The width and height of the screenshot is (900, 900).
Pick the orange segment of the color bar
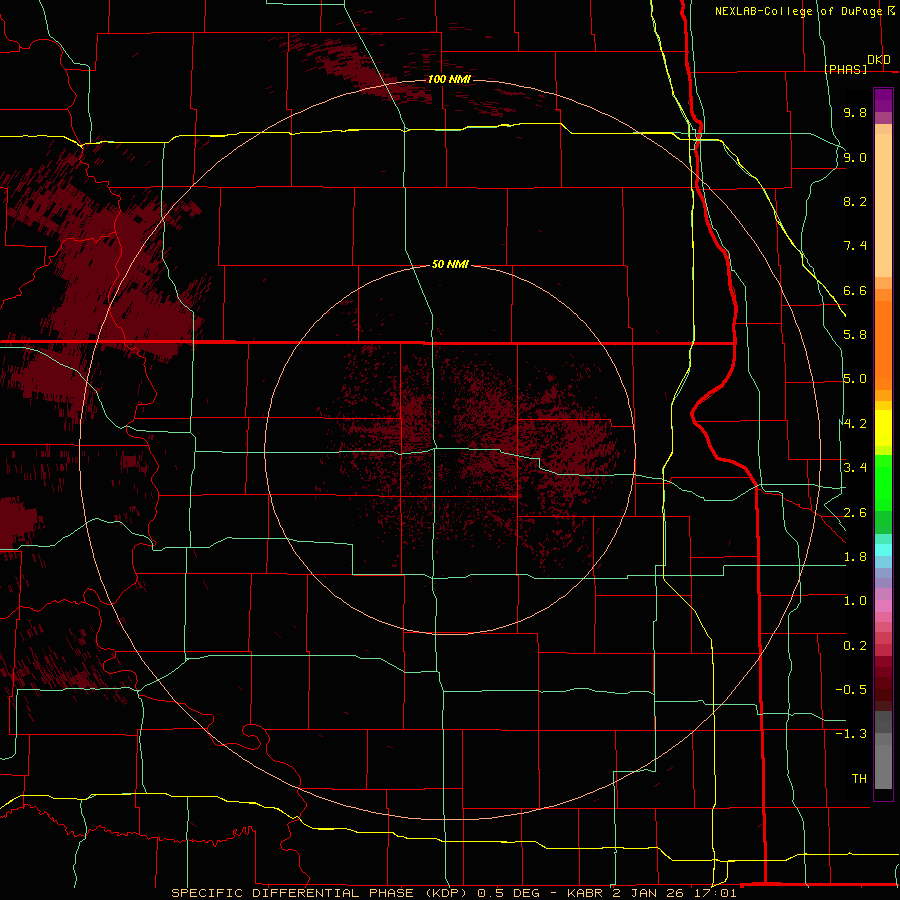(883, 344)
